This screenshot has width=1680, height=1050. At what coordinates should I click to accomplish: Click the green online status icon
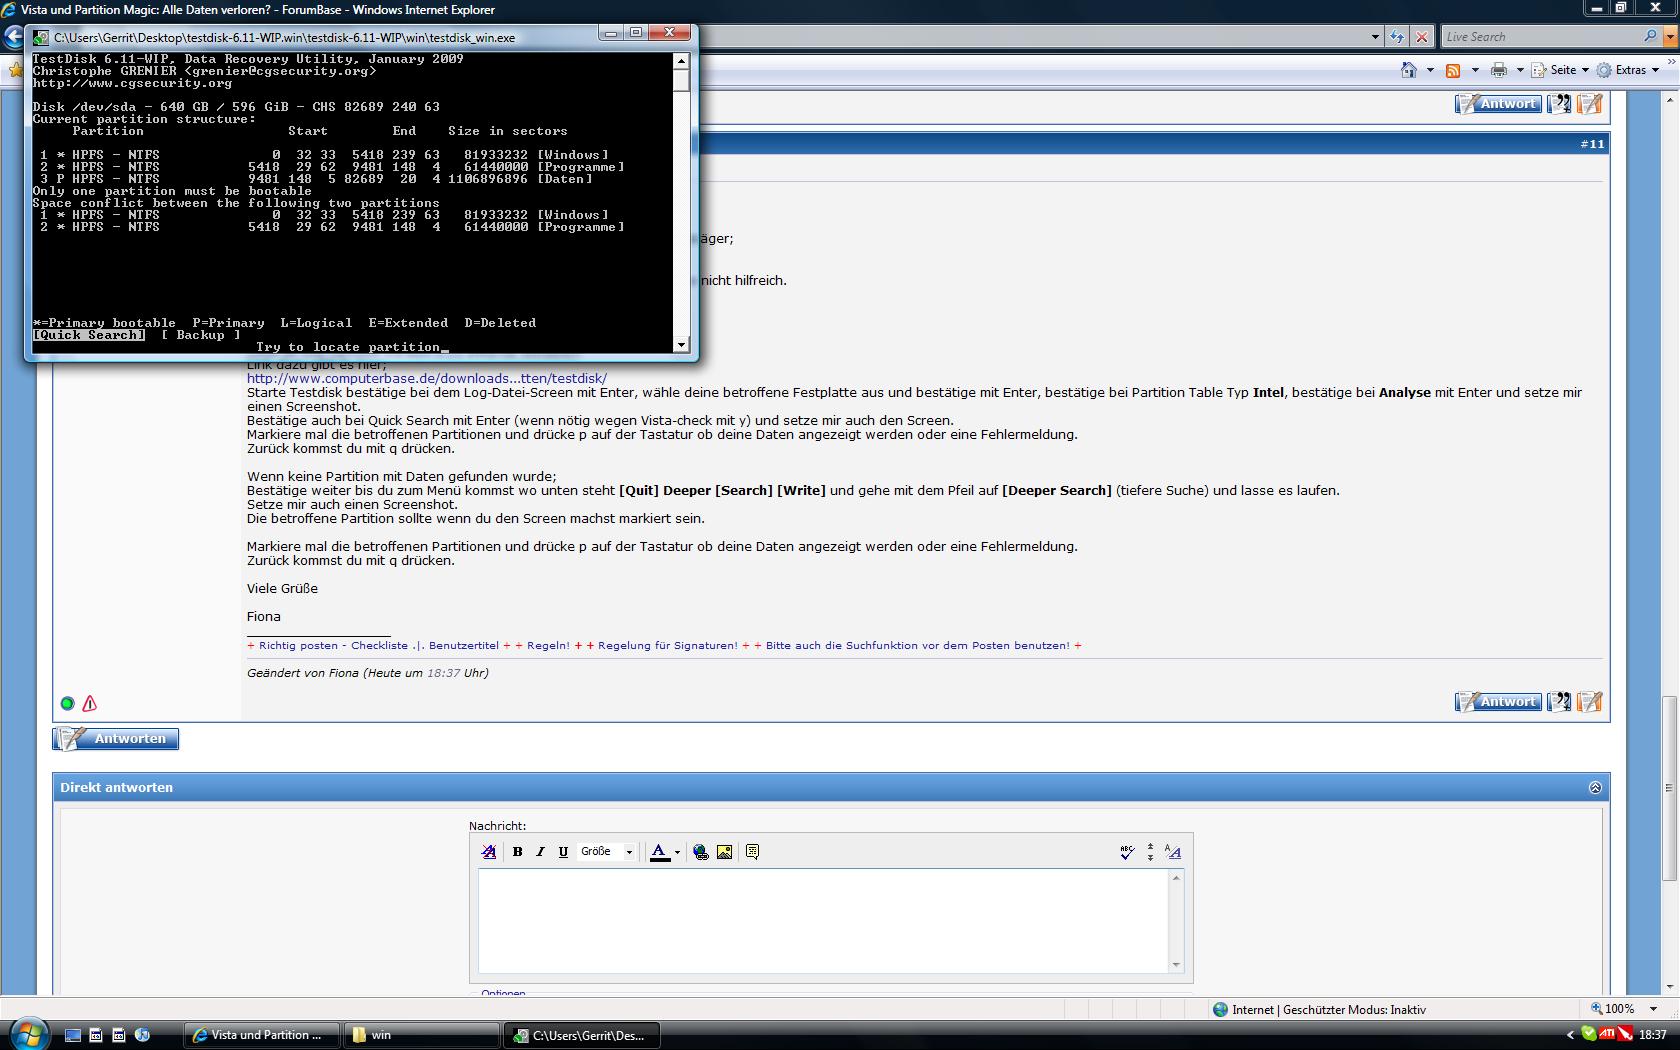point(67,704)
